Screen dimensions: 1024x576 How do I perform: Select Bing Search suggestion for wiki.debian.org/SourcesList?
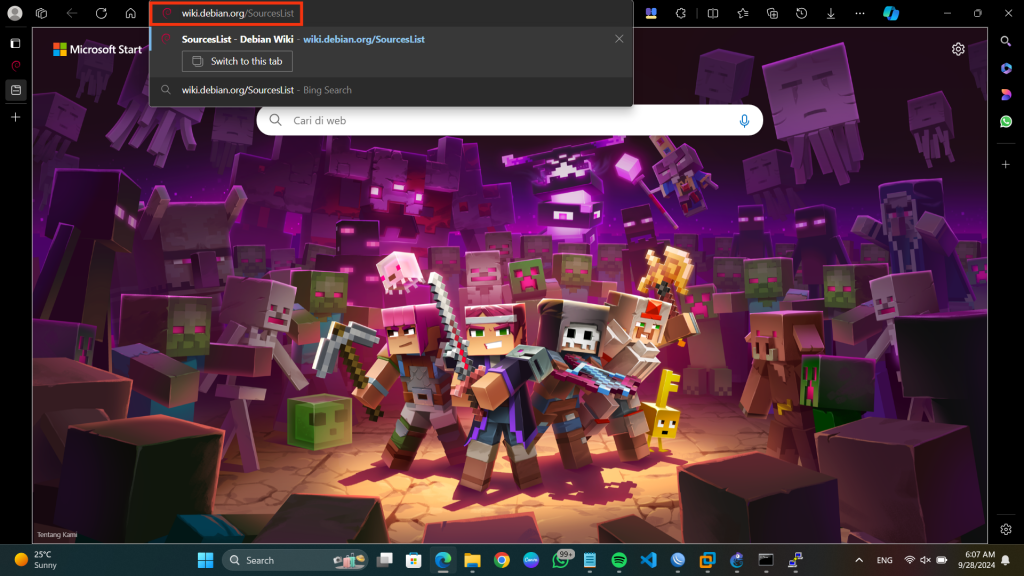click(x=266, y=90)
